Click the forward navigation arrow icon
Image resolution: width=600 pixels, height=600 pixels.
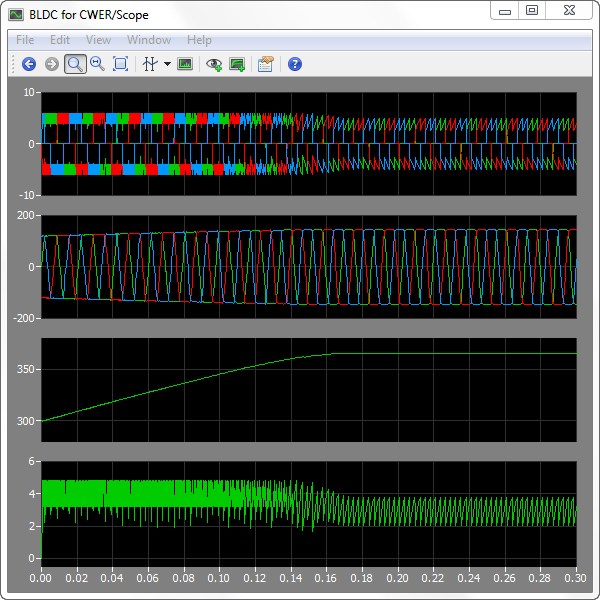[x=51, y=64]
